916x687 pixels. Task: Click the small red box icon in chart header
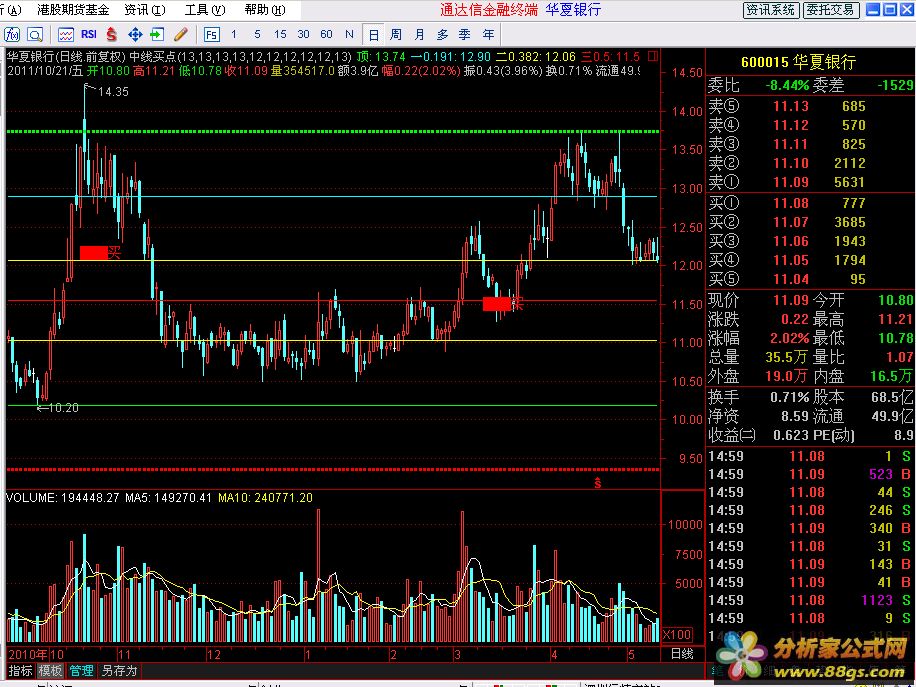pyautogui.click(x=653, y=57)
